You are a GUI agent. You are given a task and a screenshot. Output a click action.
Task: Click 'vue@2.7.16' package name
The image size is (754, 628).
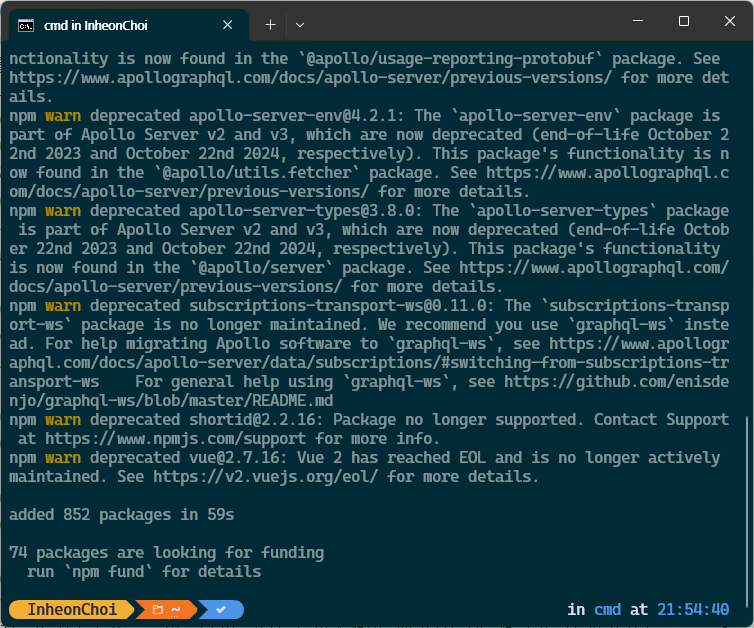[234, 457]
